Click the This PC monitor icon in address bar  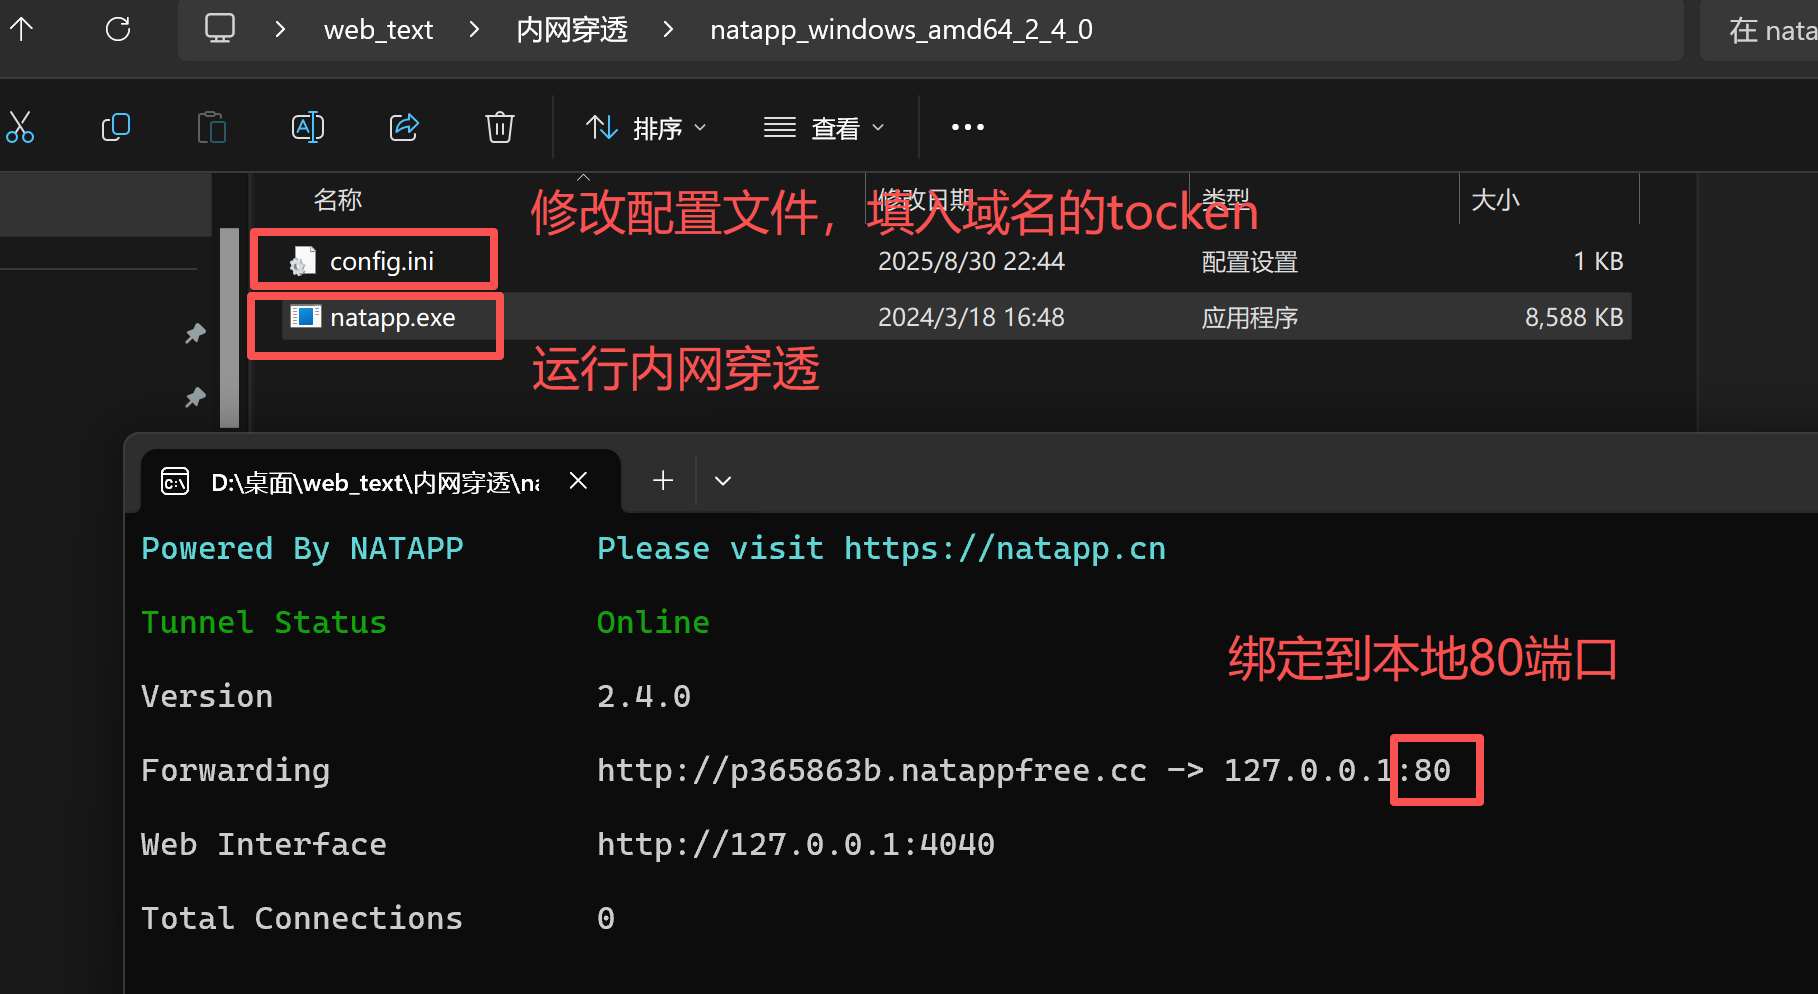click(220, 28)
